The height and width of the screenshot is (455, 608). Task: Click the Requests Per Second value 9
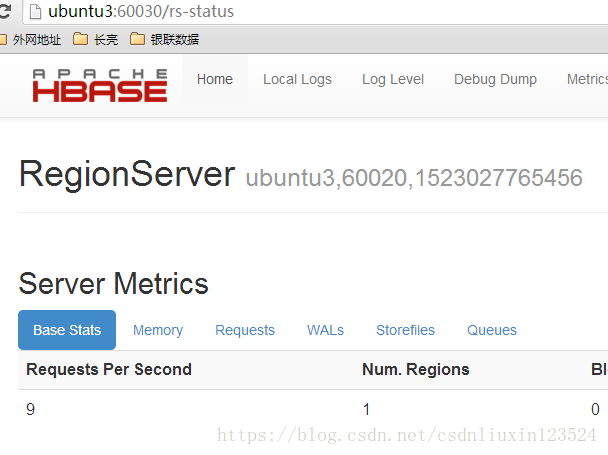click(x=30, y=410)
